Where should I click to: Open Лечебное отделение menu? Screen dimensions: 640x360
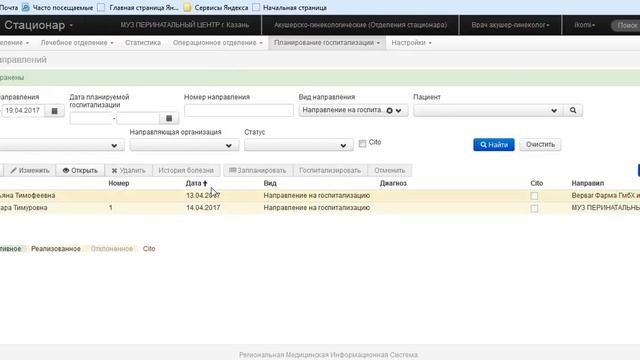[x=77, y=42]
